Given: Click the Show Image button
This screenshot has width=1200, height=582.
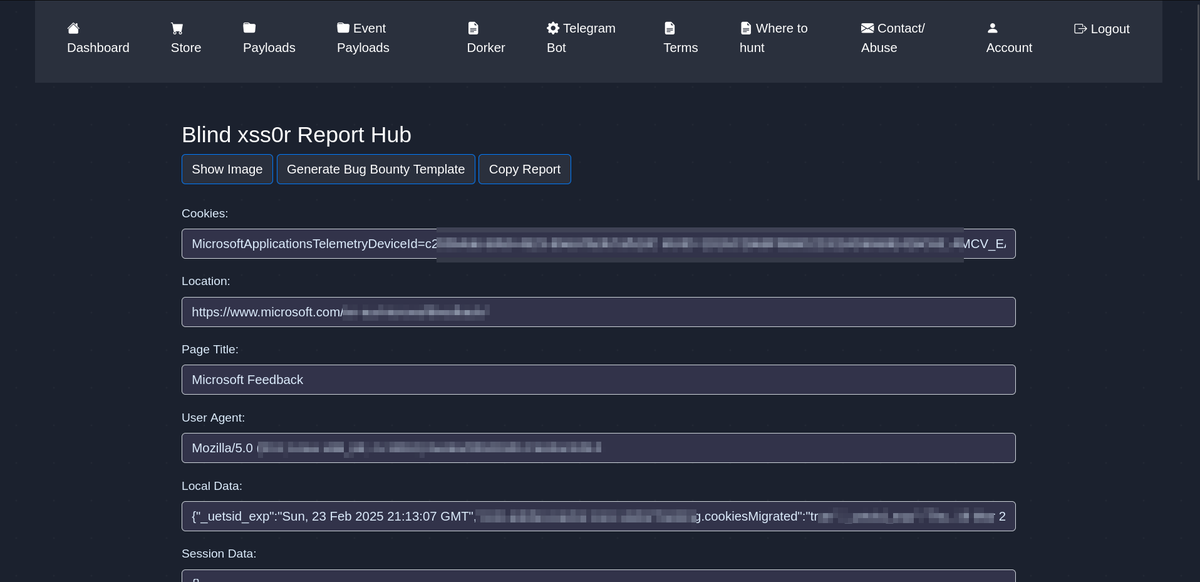Looking at the screenshot, I should pos(227,169).
